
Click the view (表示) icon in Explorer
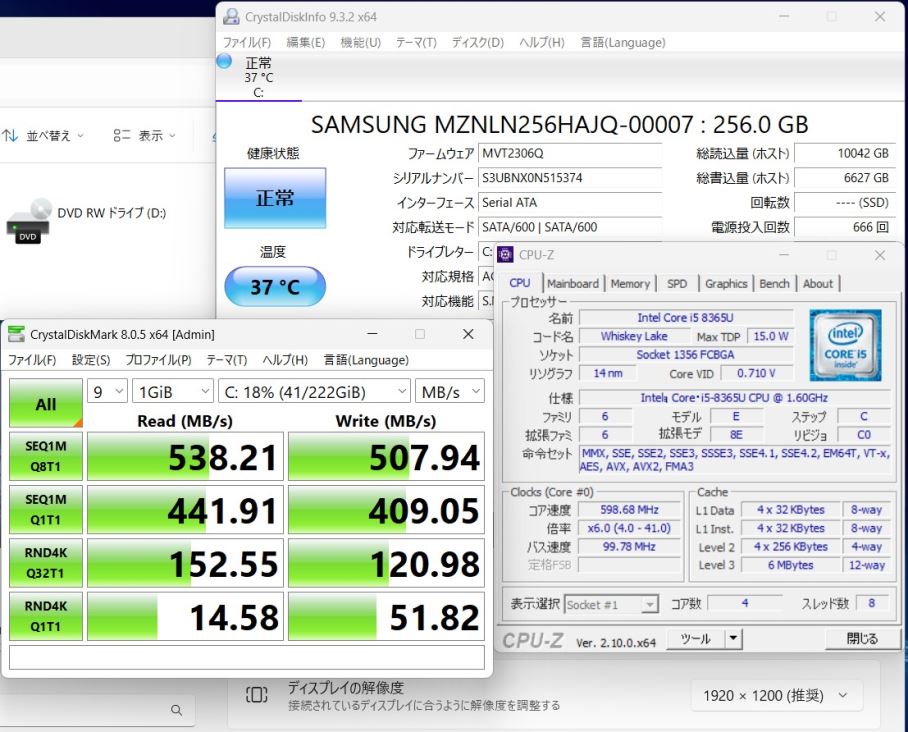(x=122, y=136)
